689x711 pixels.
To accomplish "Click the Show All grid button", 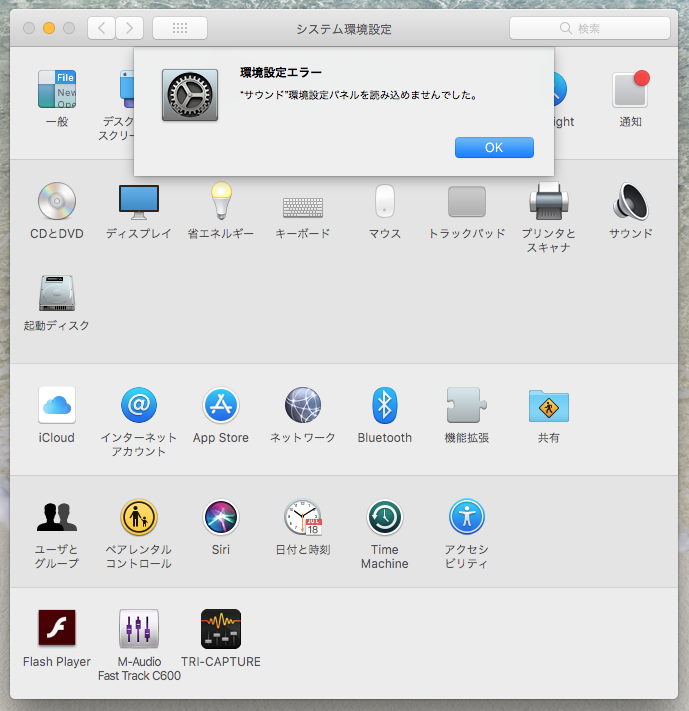I will click(x=180, y=28).
